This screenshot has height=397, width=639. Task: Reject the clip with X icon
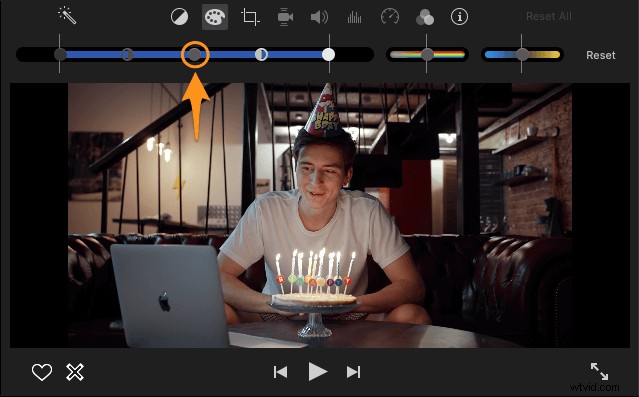click(x=75, y=372)
